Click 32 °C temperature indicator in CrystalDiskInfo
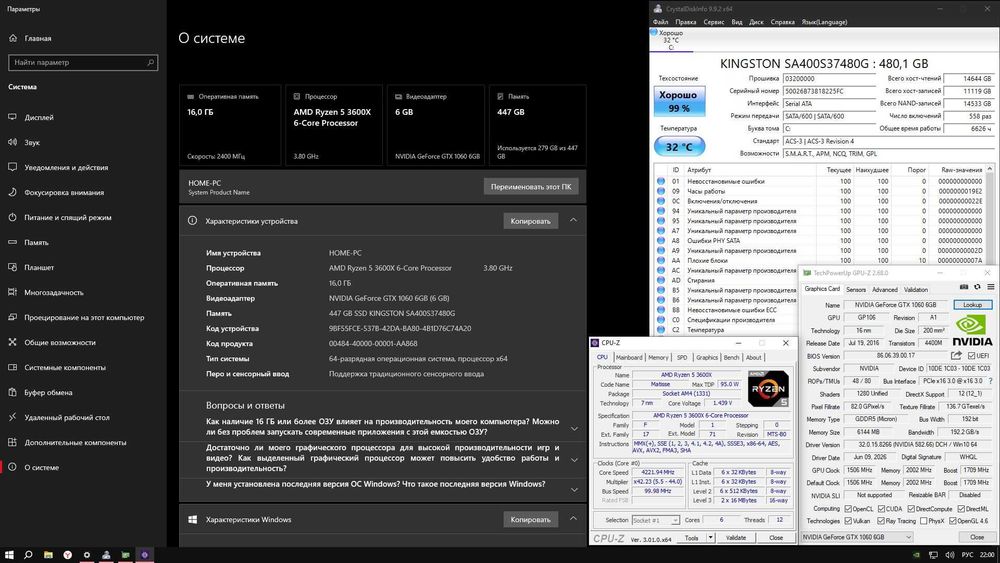1000x563 pixels. [679, 147]
